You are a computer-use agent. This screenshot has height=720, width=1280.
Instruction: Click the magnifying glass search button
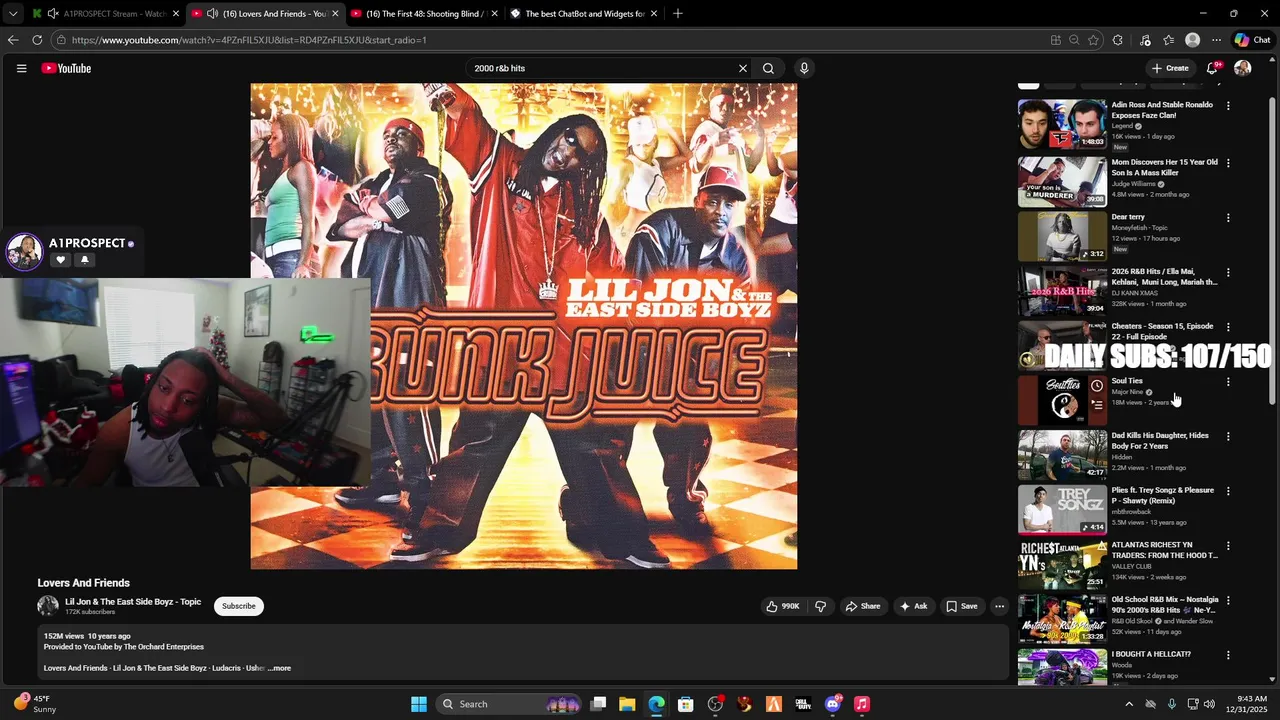tap(768, 68)
